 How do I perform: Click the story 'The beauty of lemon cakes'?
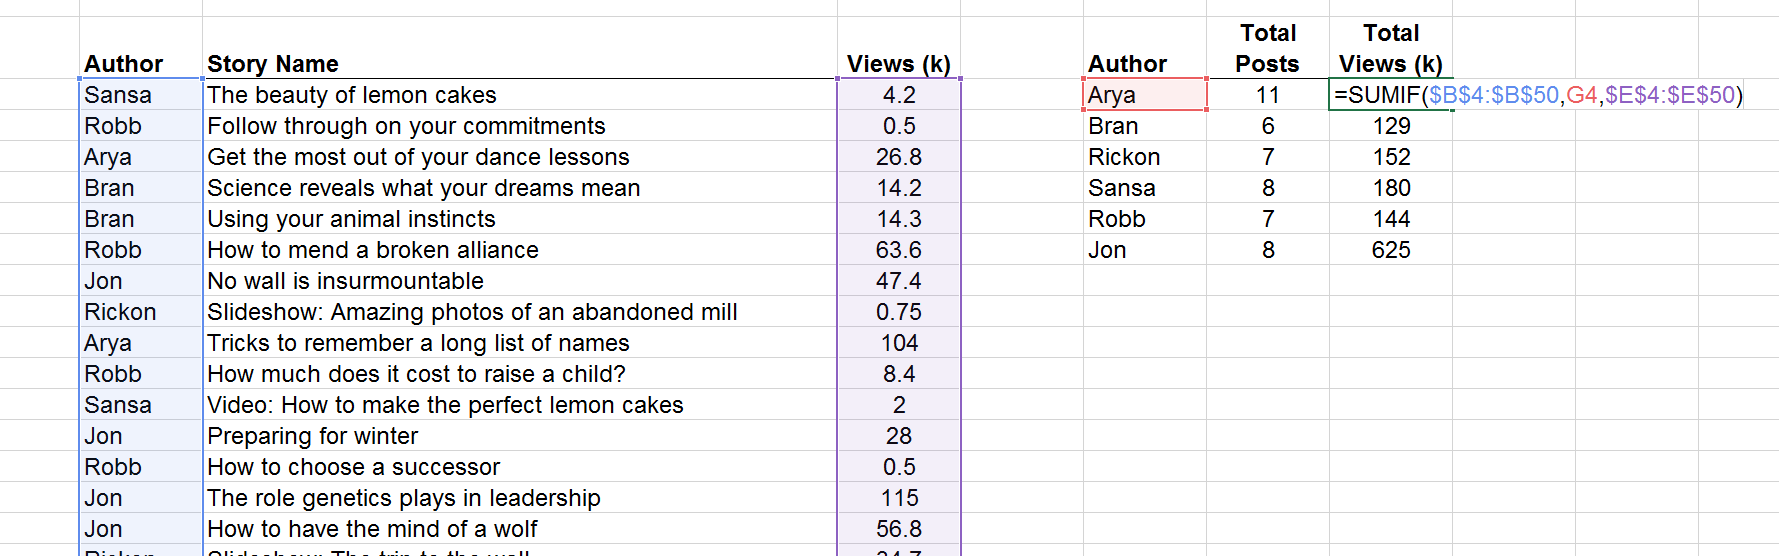519,95
